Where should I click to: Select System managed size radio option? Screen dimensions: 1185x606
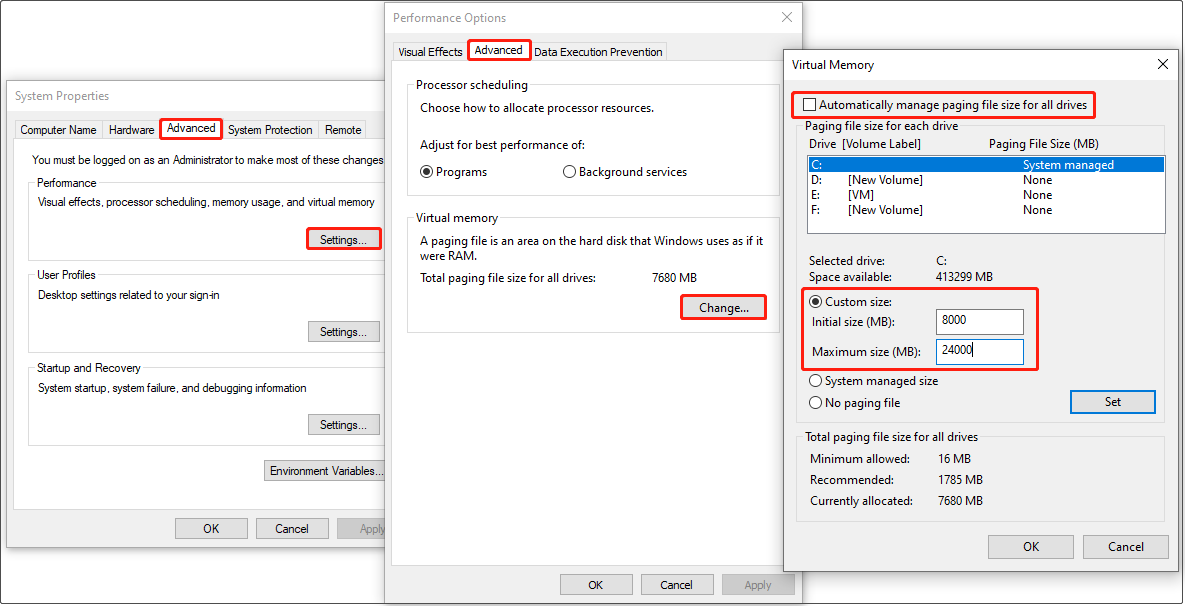[x=815, y=381]
